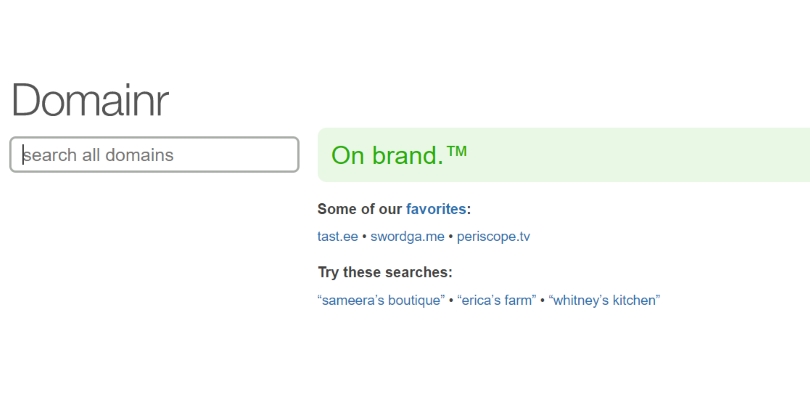Focus the search all domains field
The width and height of the screenshot is (810, 400).
[154, 155]
